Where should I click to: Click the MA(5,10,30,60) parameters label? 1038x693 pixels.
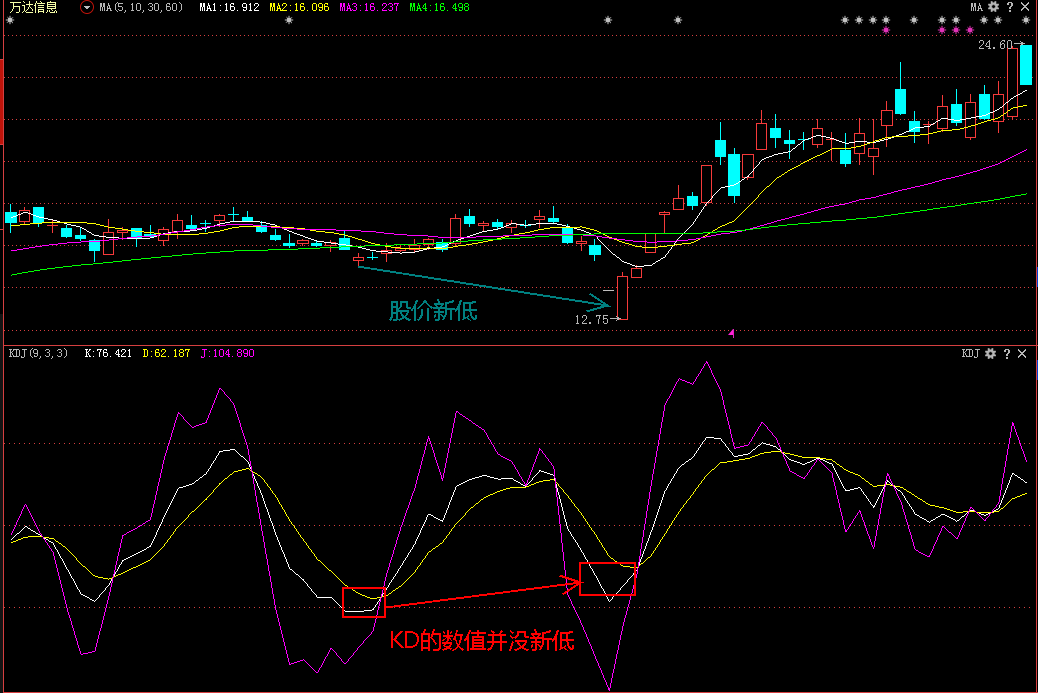[141, 7]
